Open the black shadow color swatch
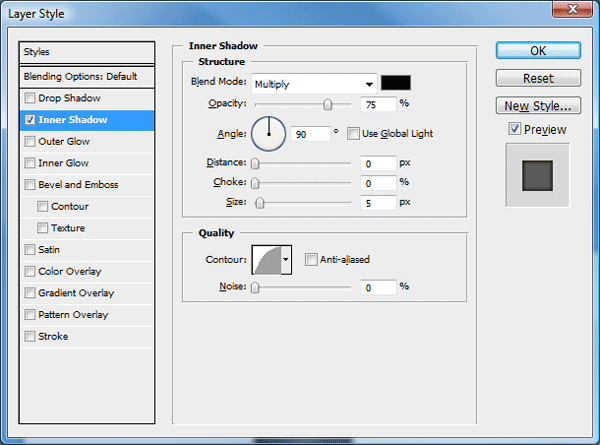Viewport: 600px width, 445px height. coord(396,83)
